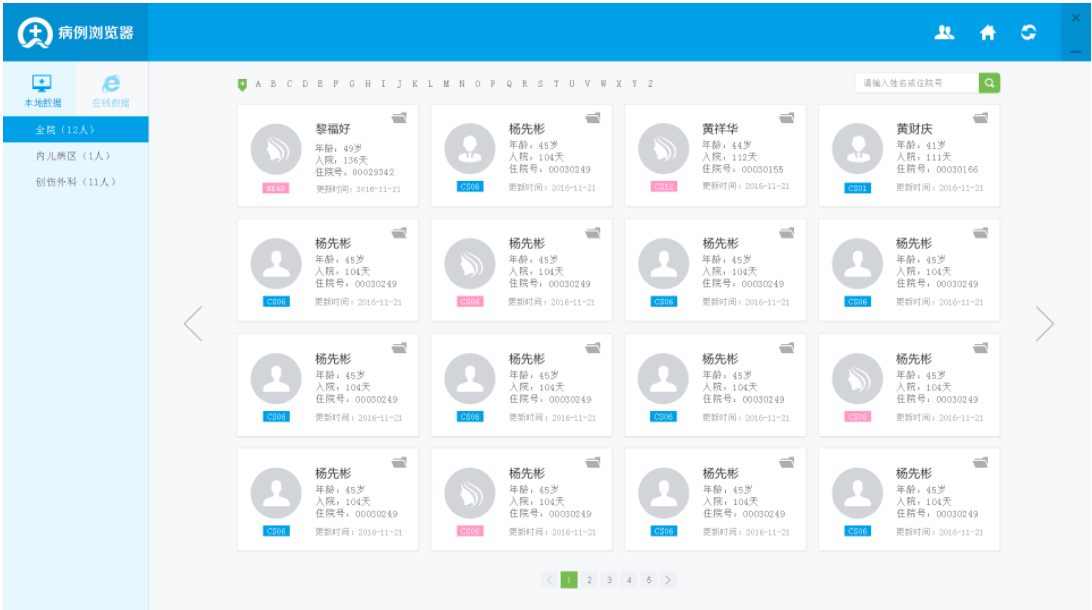This screenshot has width=1092, height=610.
Task: Filter patients by letter Z
Action: point(650,84)
